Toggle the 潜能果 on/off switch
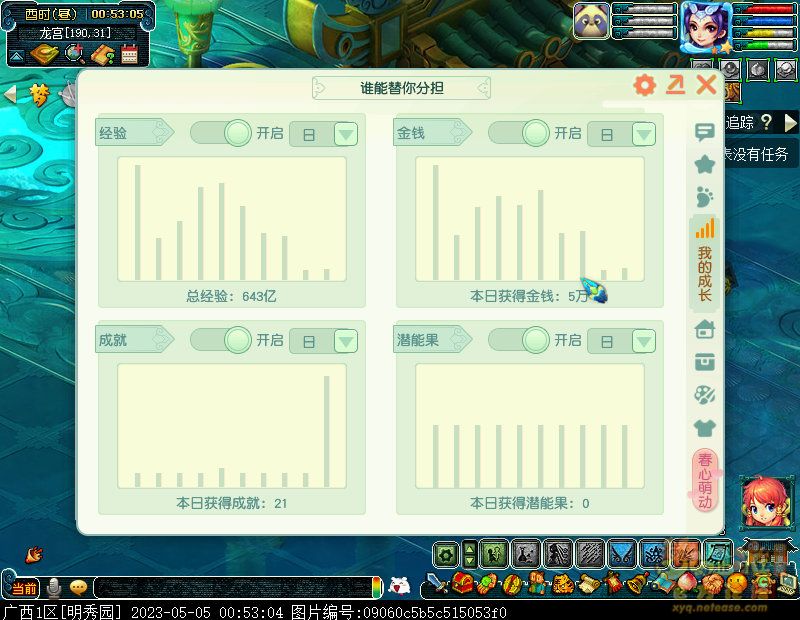The width and height of the screenshot is (800, 620). (x=518, y=340)
